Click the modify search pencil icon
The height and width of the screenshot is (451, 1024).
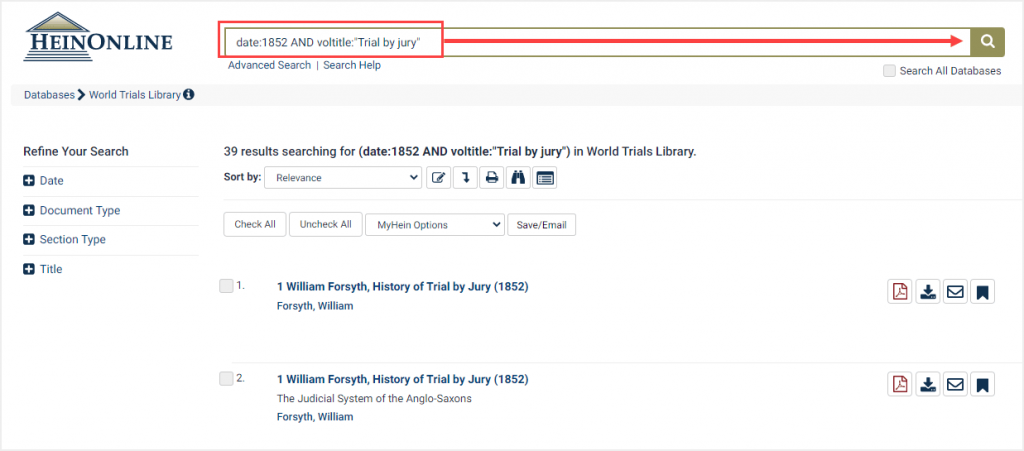click(439, 178)
